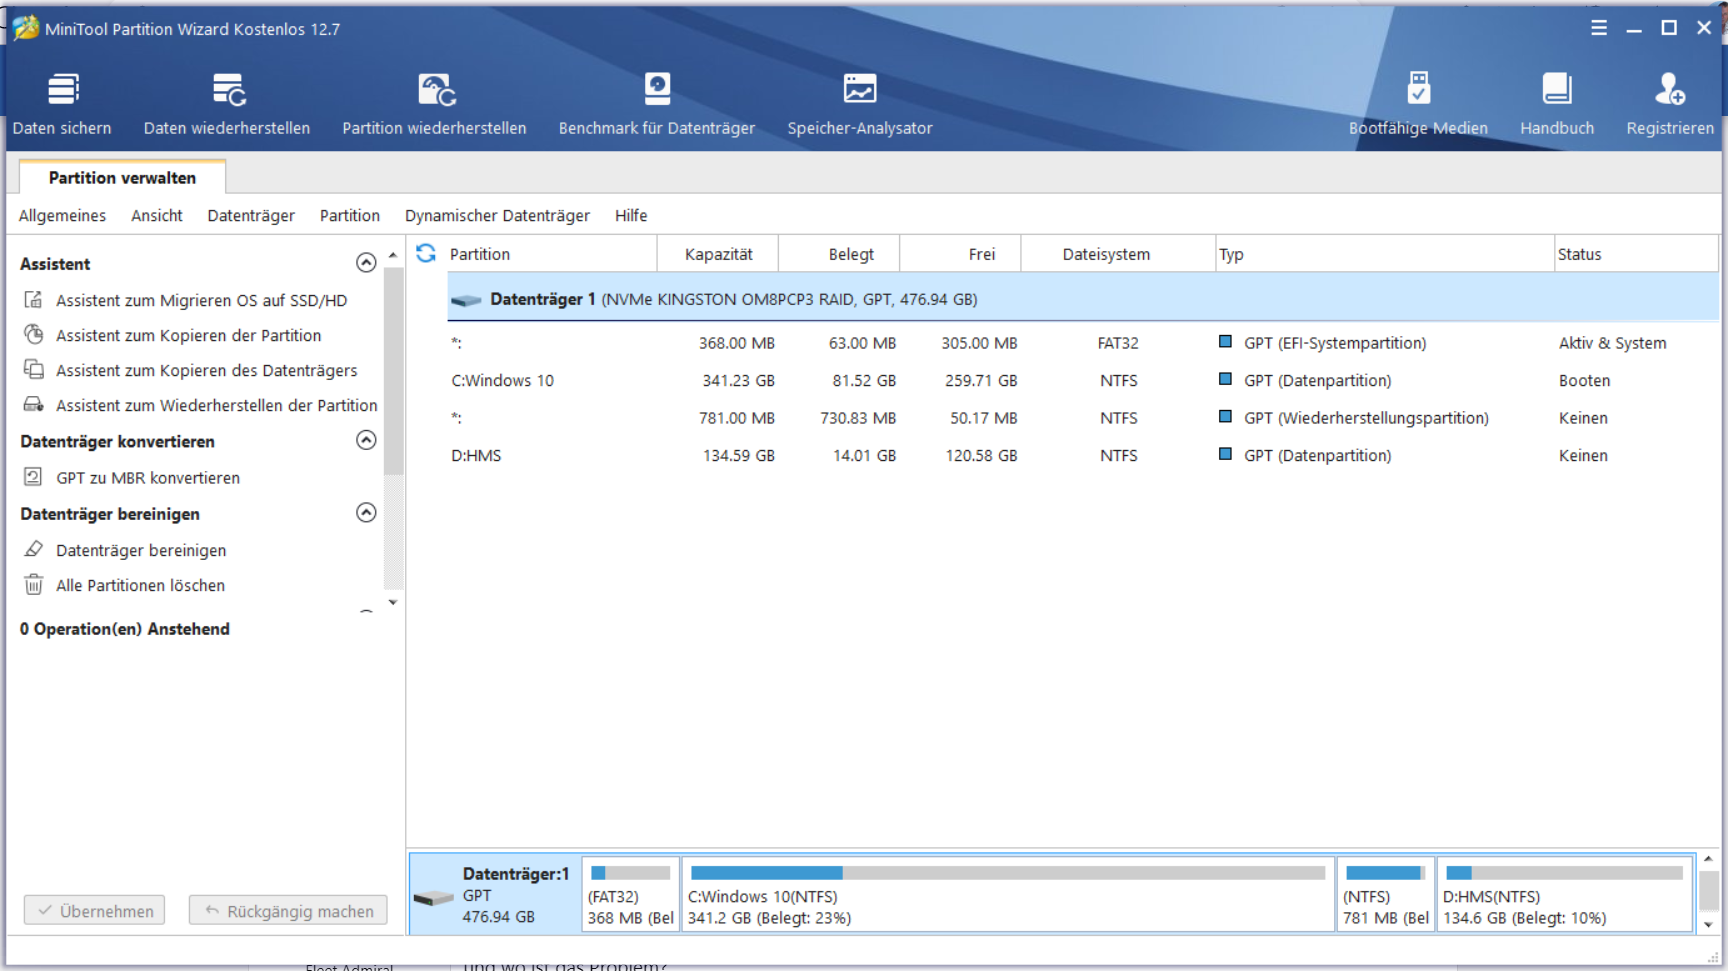Image resolution: width=1728 pixels, height=971 pixels.
Task: Open the Daten sichern tool
Action: (62, 104)
